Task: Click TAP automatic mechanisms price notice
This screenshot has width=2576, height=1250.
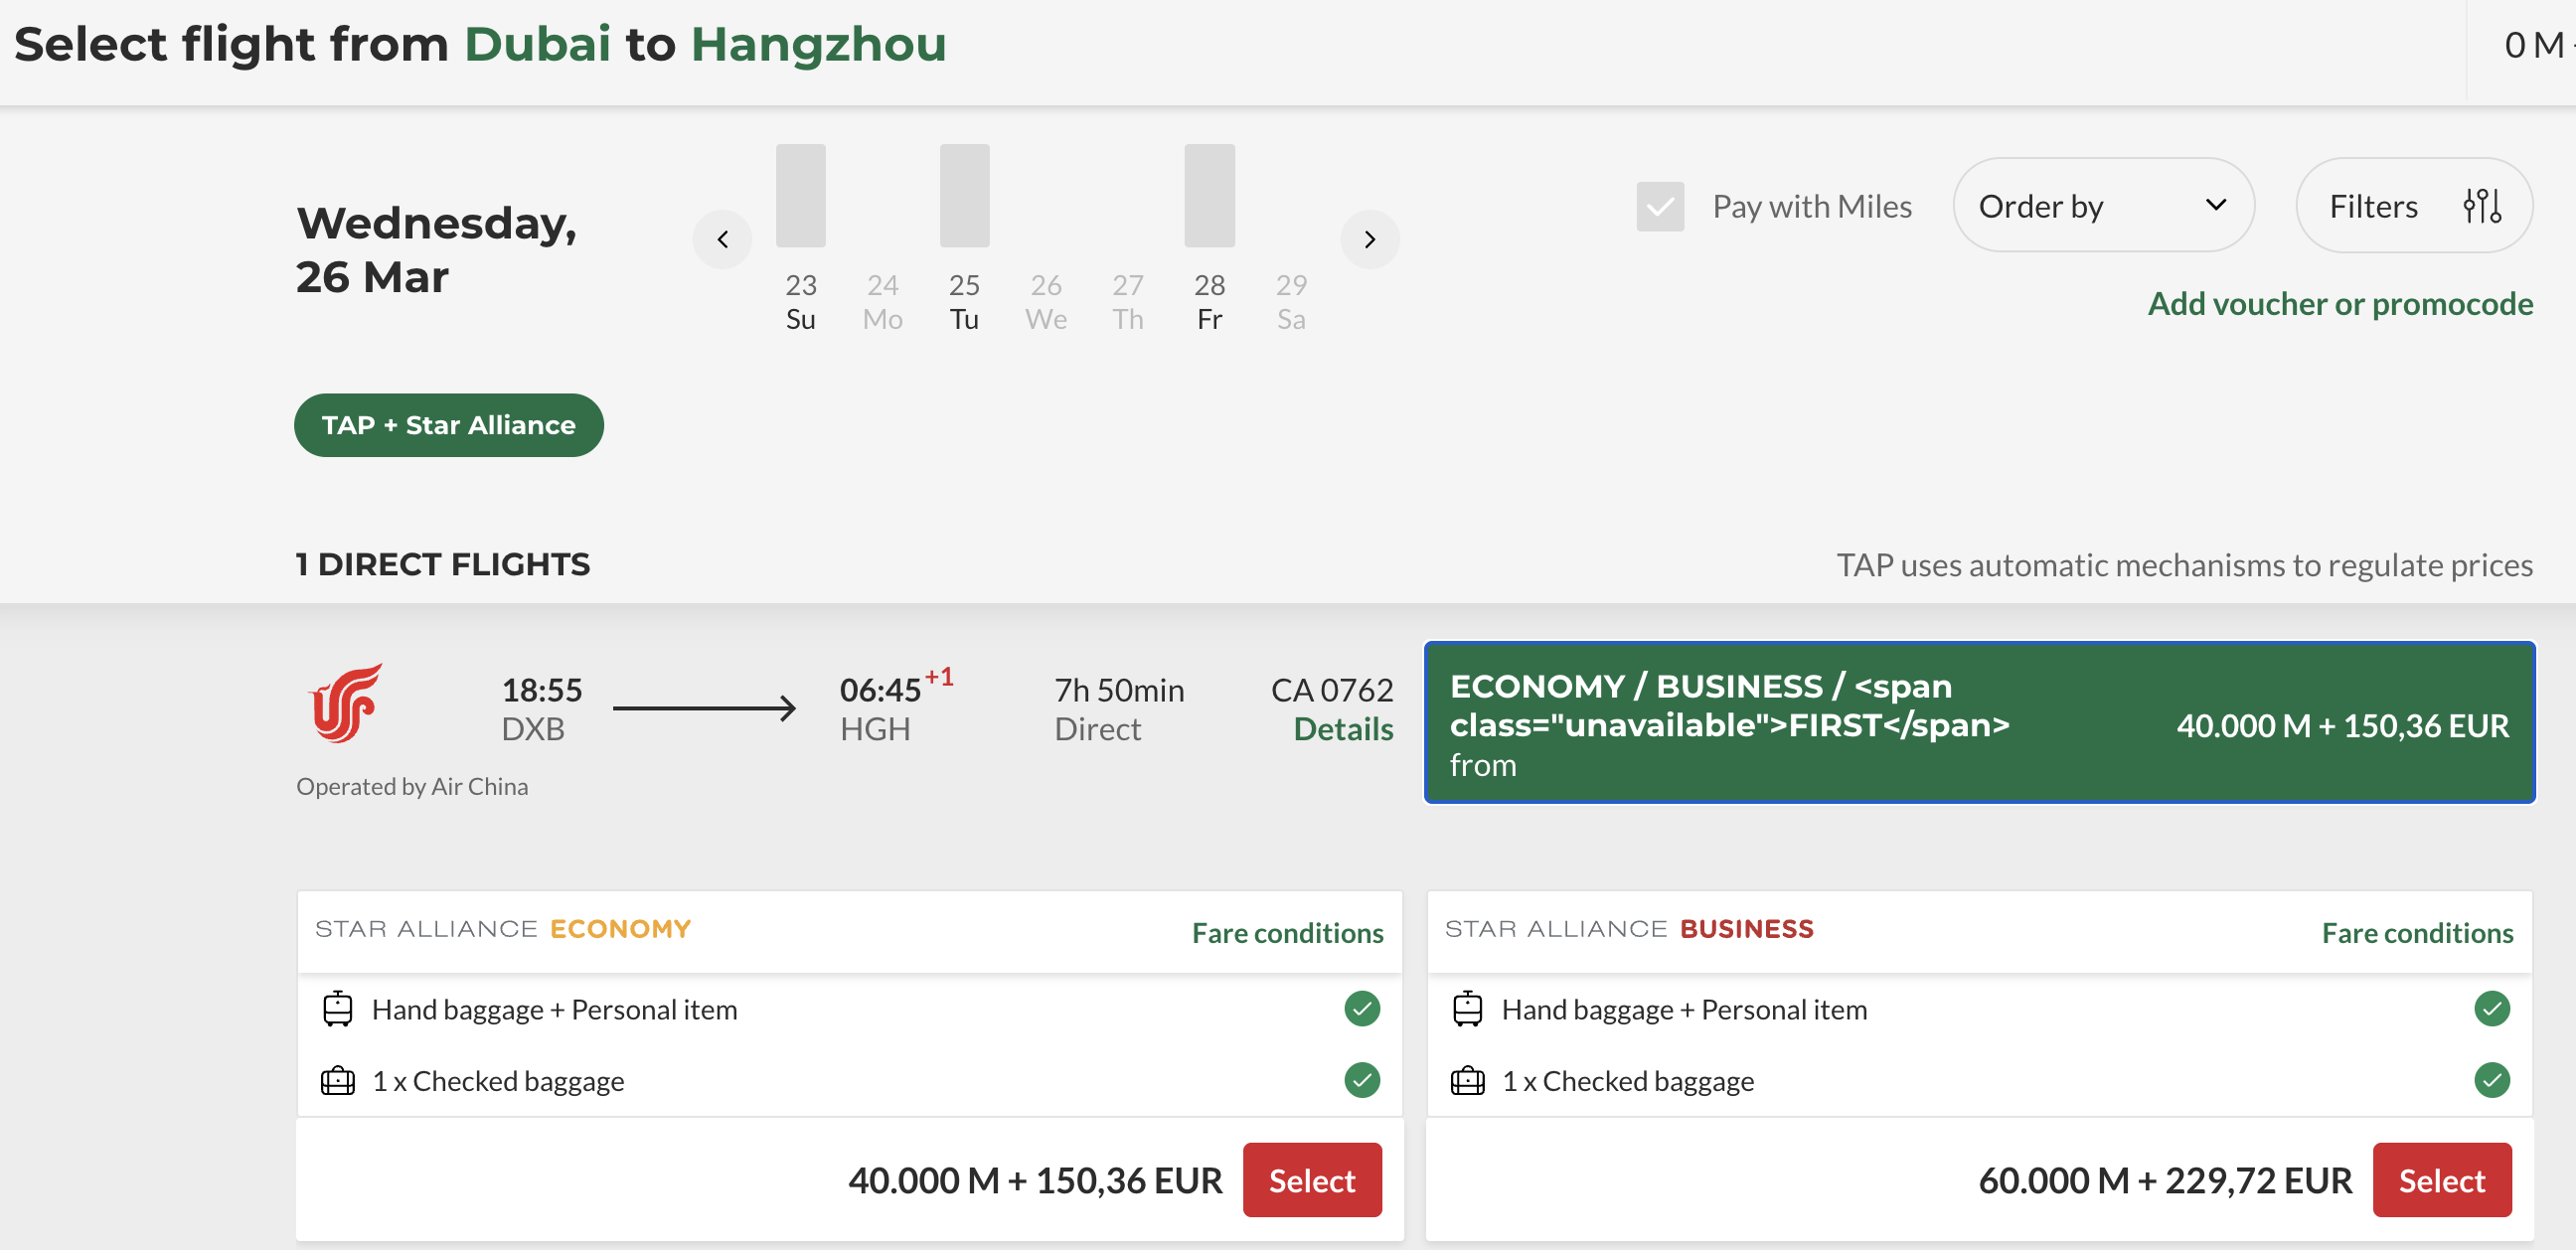Action: [2184, 565]
